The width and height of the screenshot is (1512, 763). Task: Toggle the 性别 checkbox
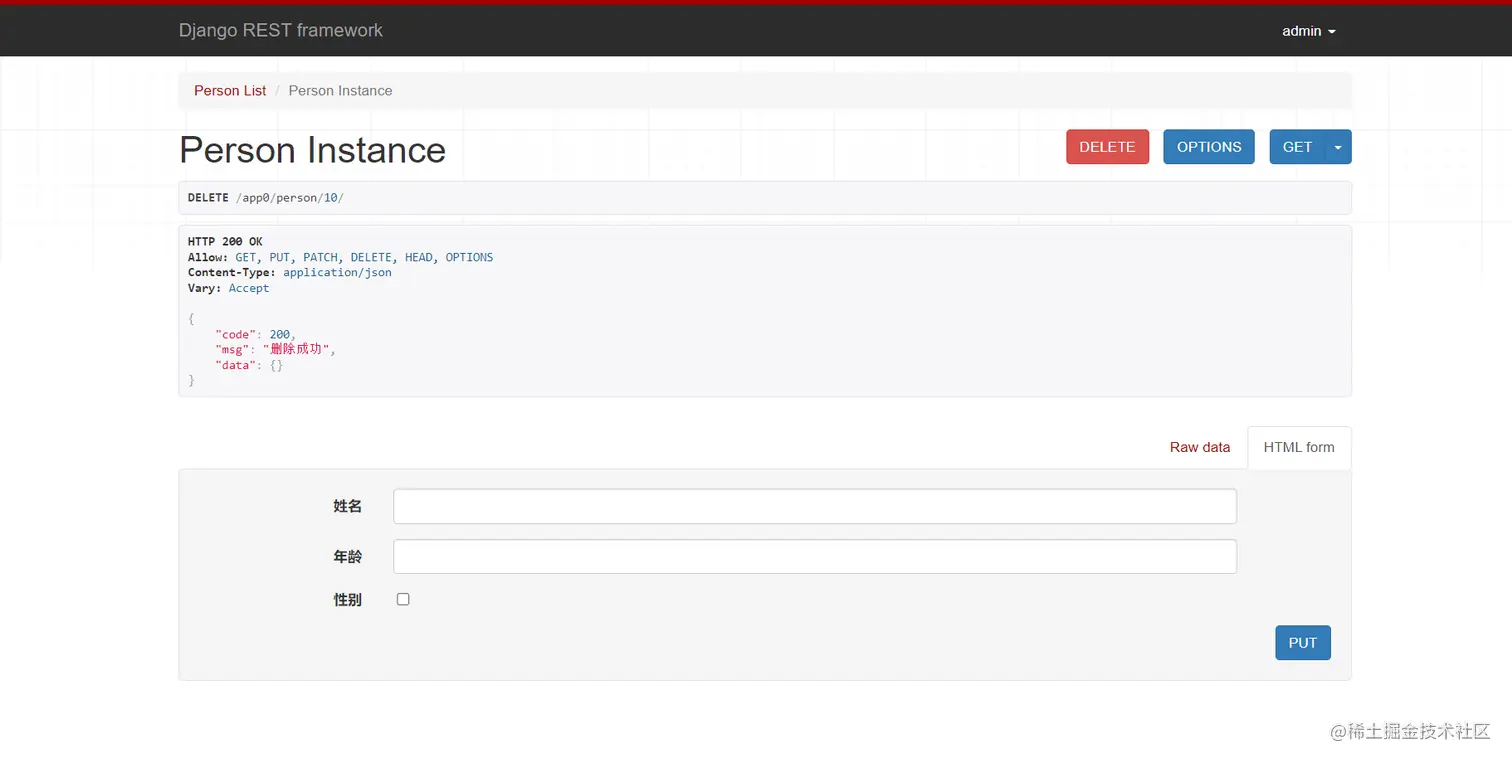point(403,599)
